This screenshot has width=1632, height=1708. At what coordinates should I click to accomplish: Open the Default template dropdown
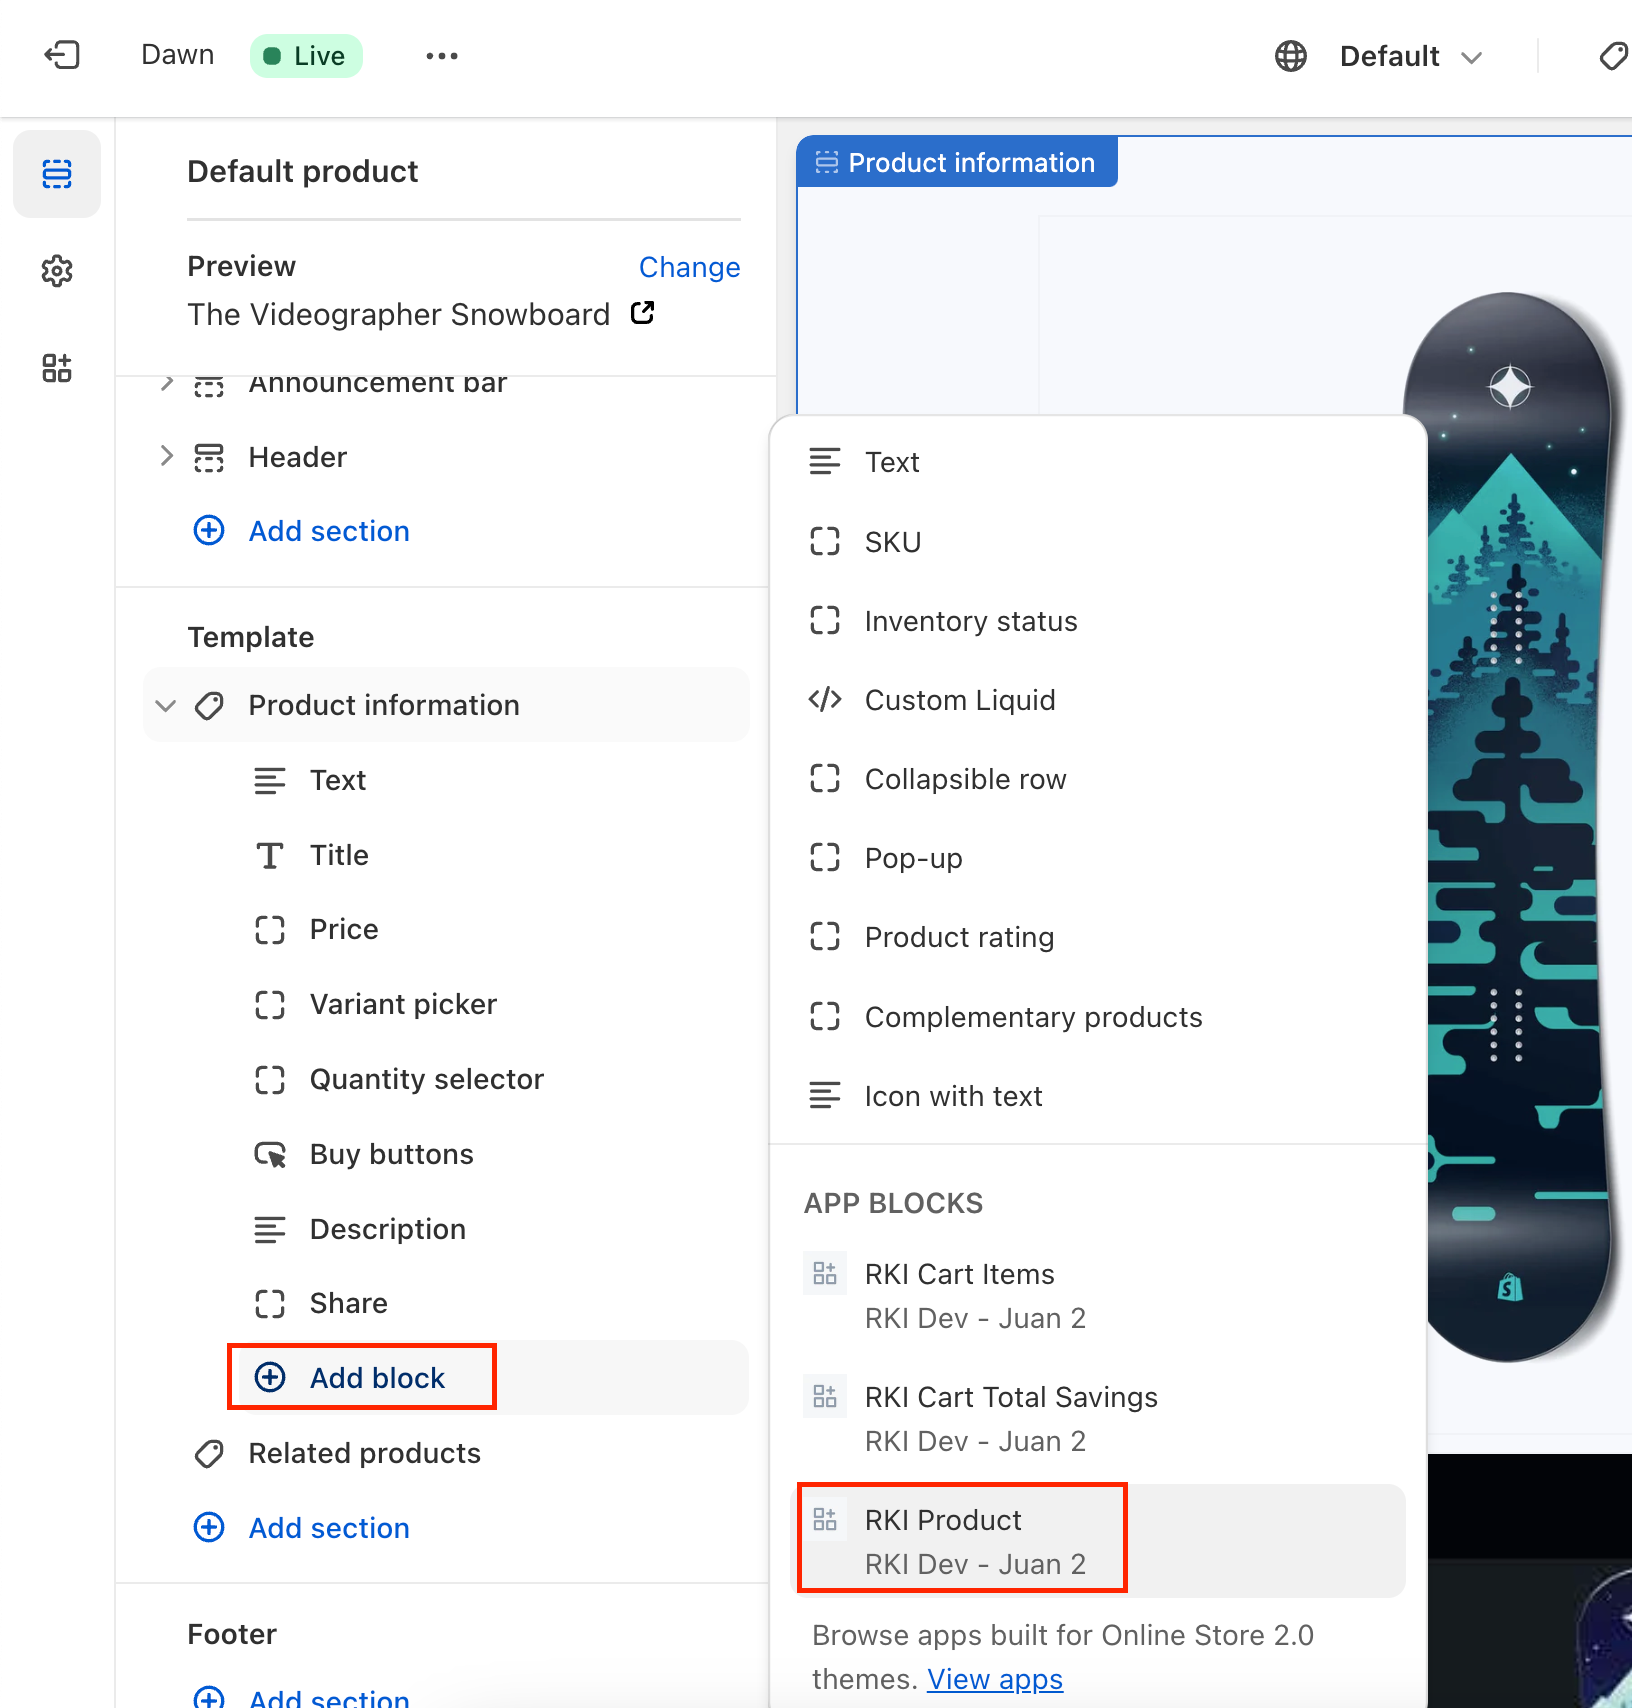pos(1410,56)
